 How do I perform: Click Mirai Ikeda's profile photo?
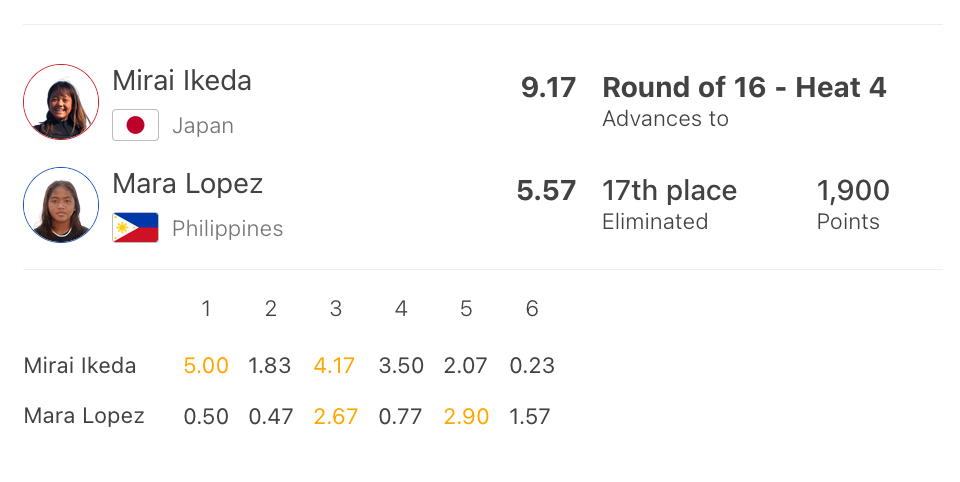click(61, 102)
